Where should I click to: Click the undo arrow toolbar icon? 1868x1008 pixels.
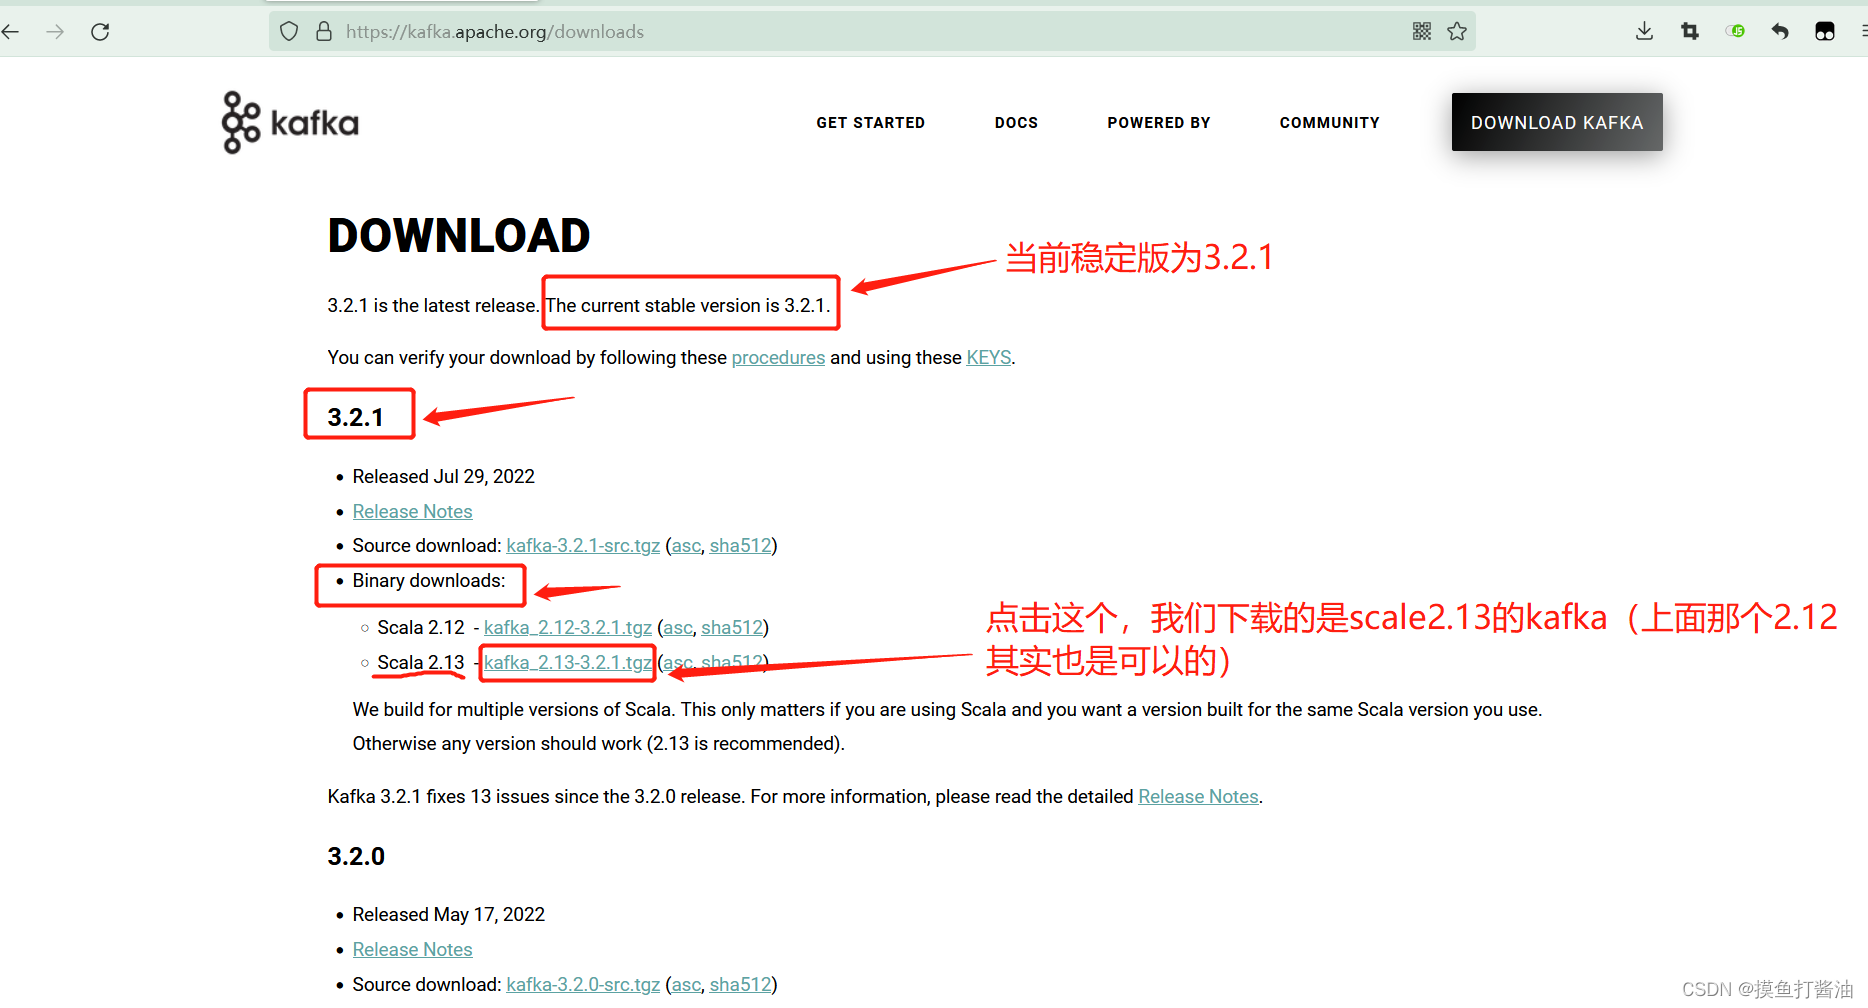tap(1780, 32)
